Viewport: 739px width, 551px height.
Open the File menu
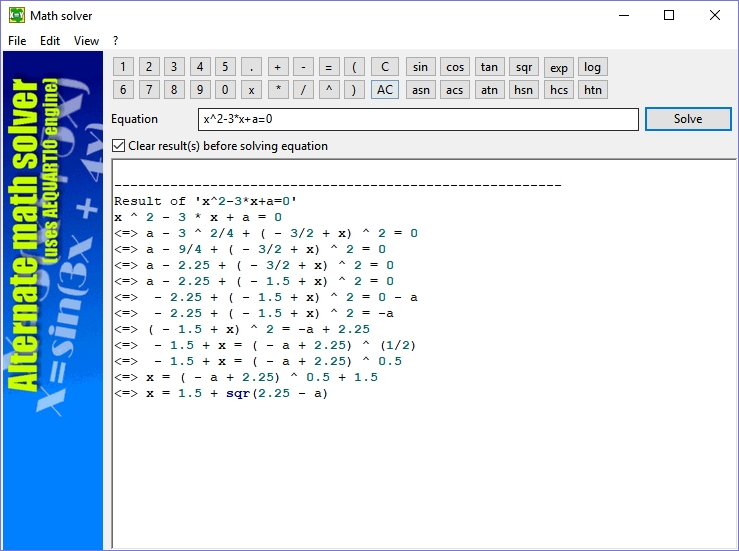[17, 41]
